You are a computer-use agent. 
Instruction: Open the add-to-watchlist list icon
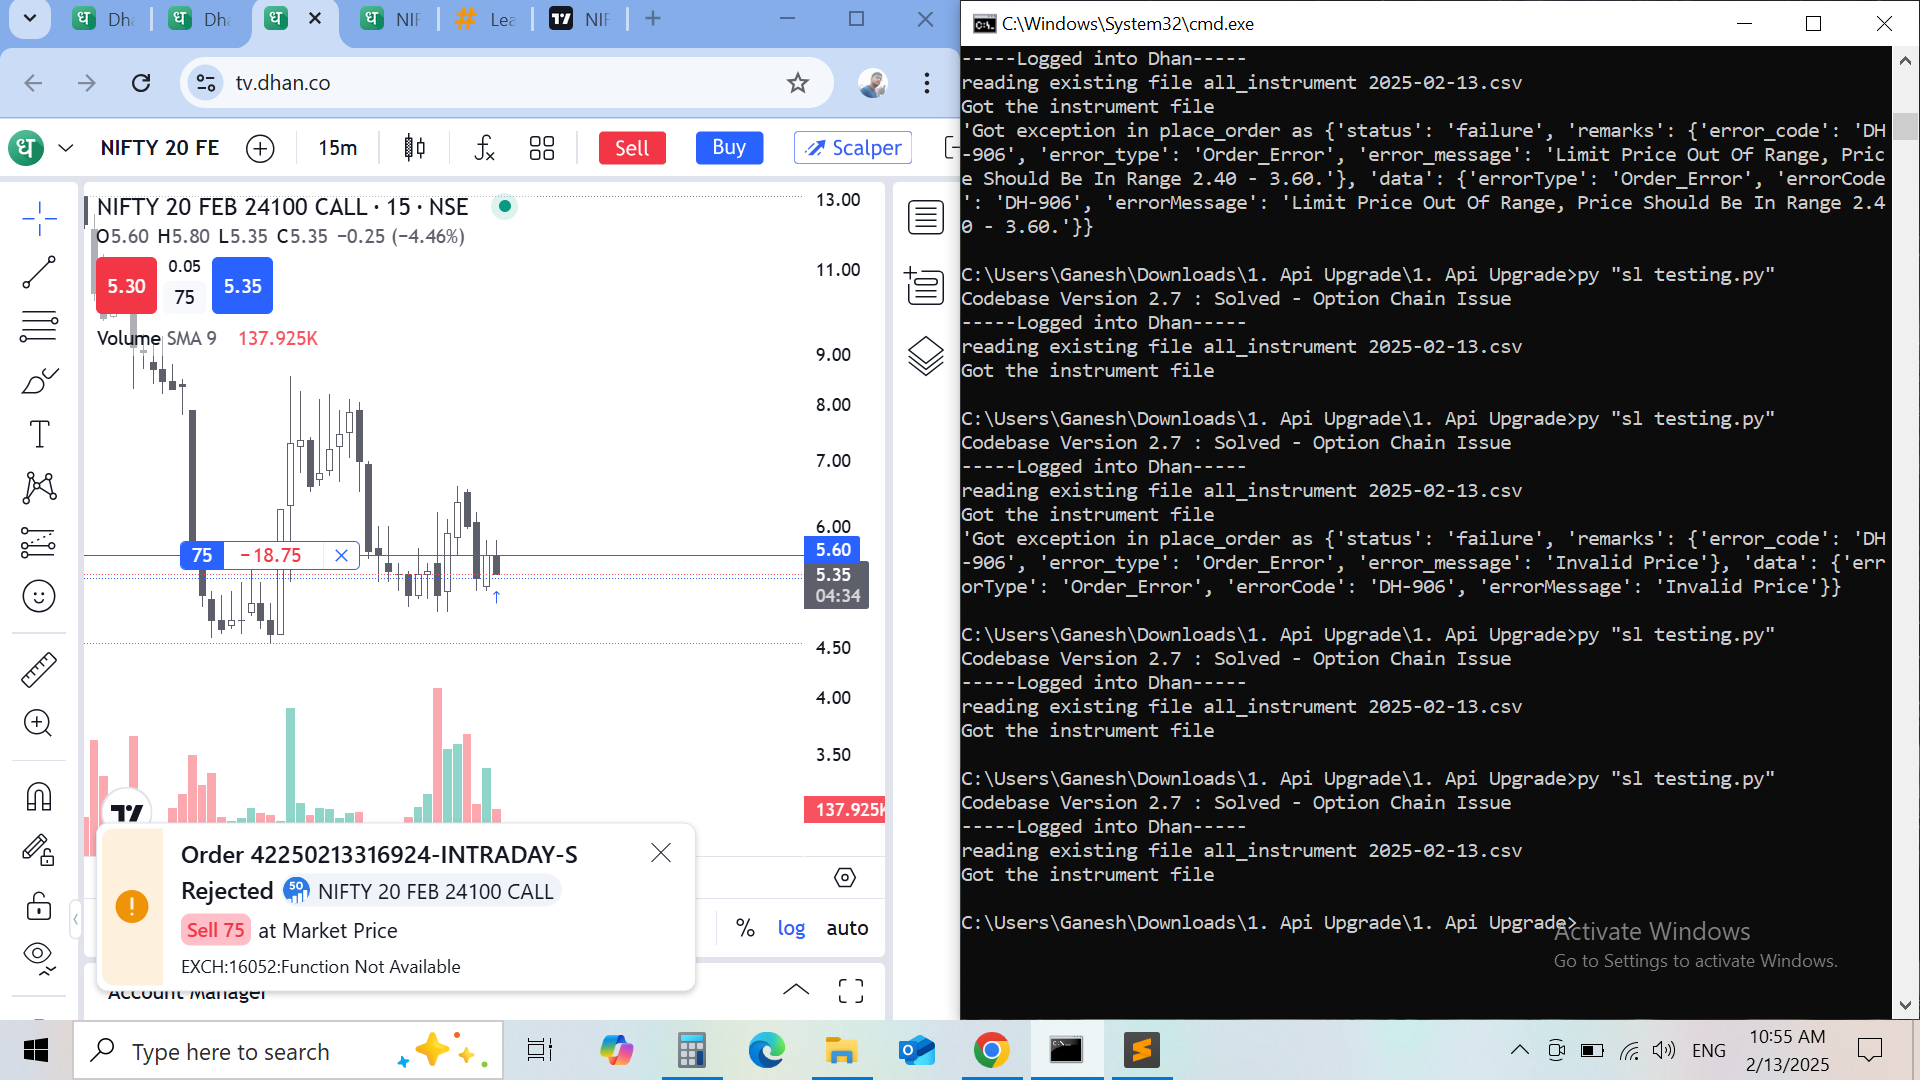[x=925, y=286]
